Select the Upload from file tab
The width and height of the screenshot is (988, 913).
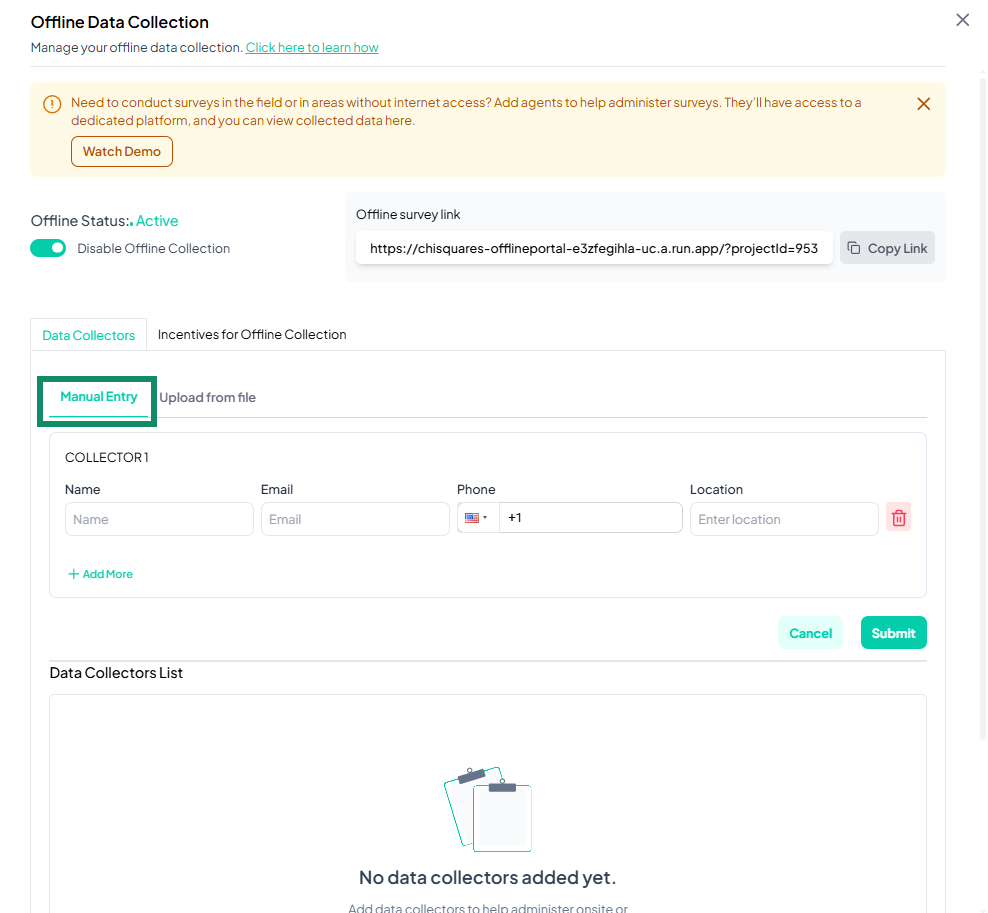(x=207, y=397)
